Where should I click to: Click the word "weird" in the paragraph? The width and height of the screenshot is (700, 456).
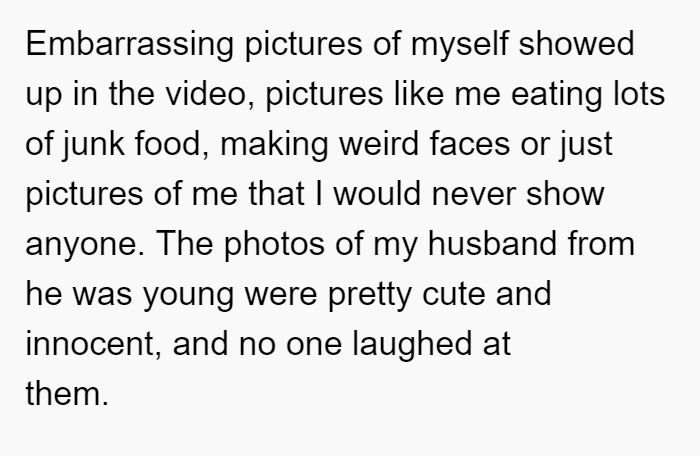click(379, 143)
